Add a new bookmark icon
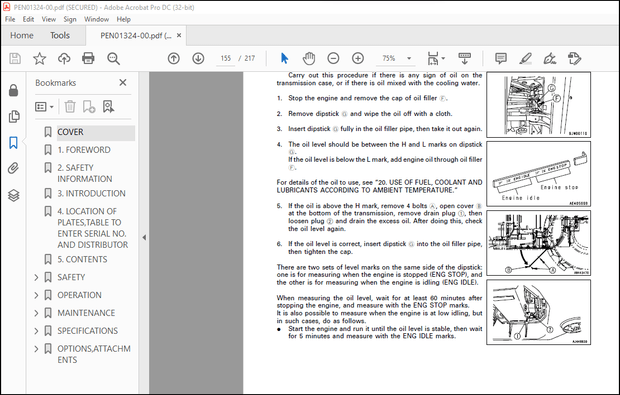Viewport: 620px width, 395px height. [89, 107]
